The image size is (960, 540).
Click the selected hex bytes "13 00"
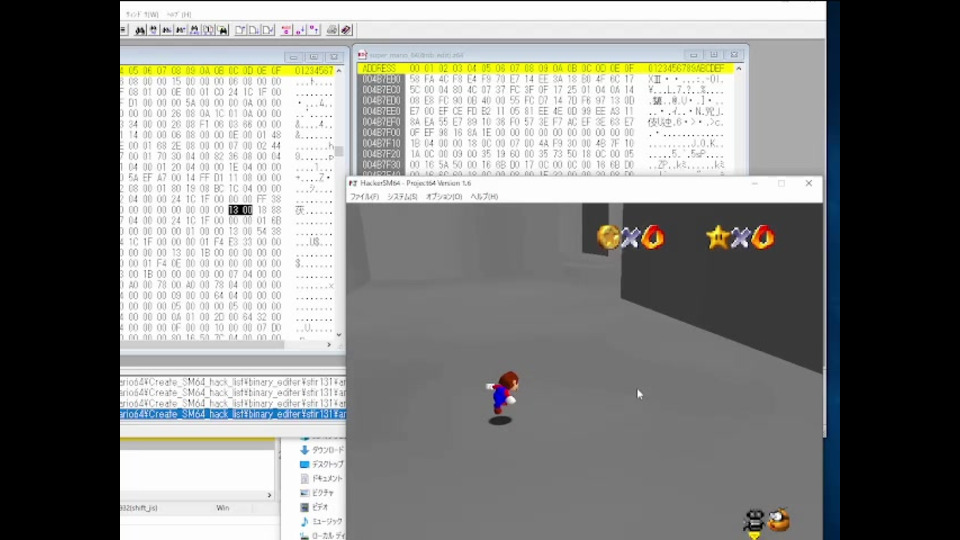pos(240,210)
